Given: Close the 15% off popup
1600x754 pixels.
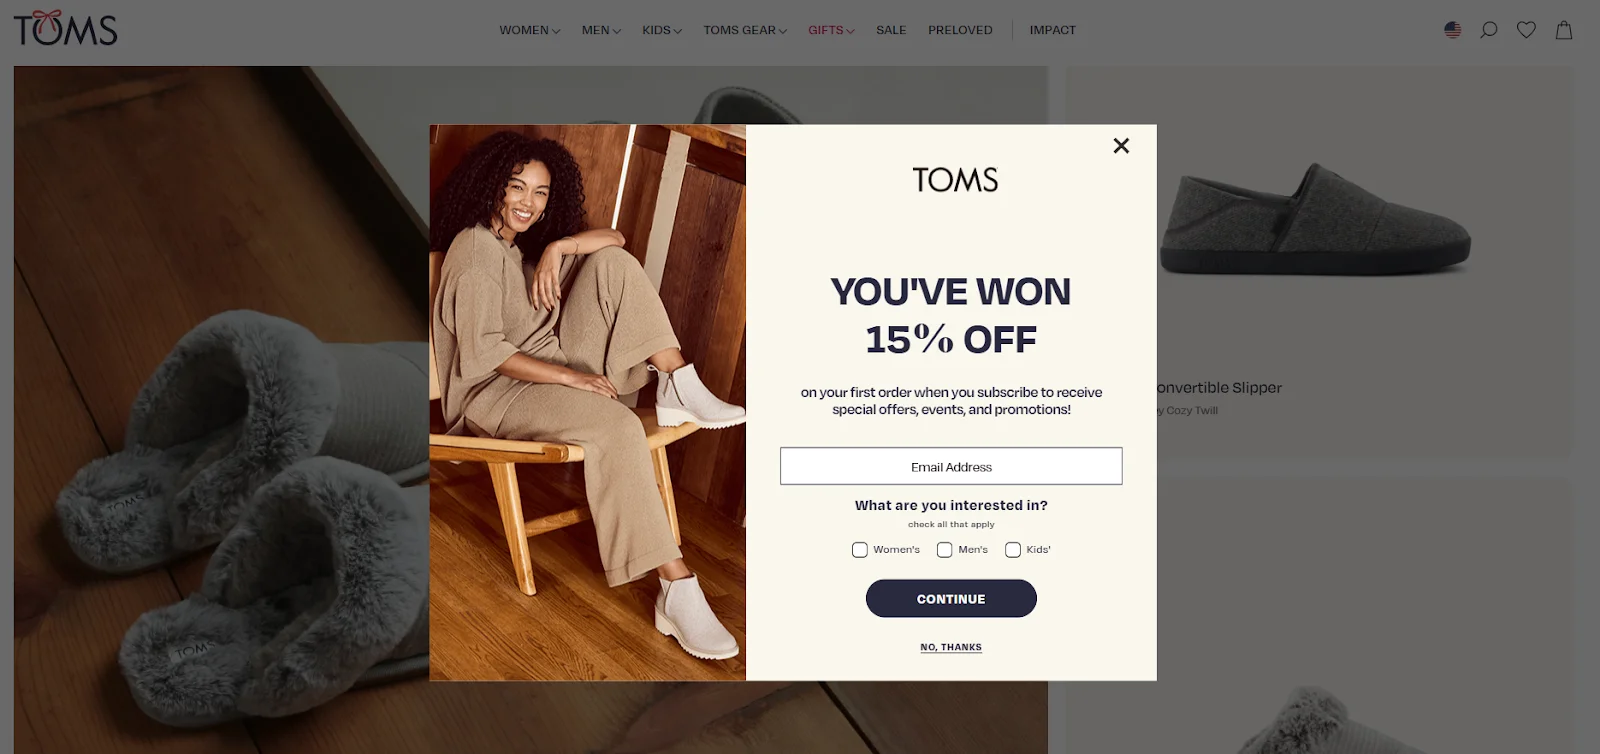Looking at the screenshot, I should pos(1121,146).
